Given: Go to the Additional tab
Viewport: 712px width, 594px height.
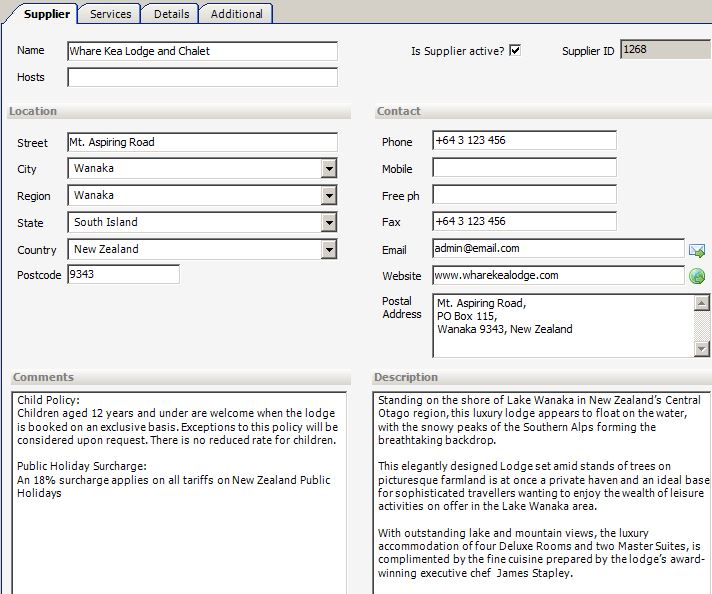Looking at the screenshot, I should (237, 14).
